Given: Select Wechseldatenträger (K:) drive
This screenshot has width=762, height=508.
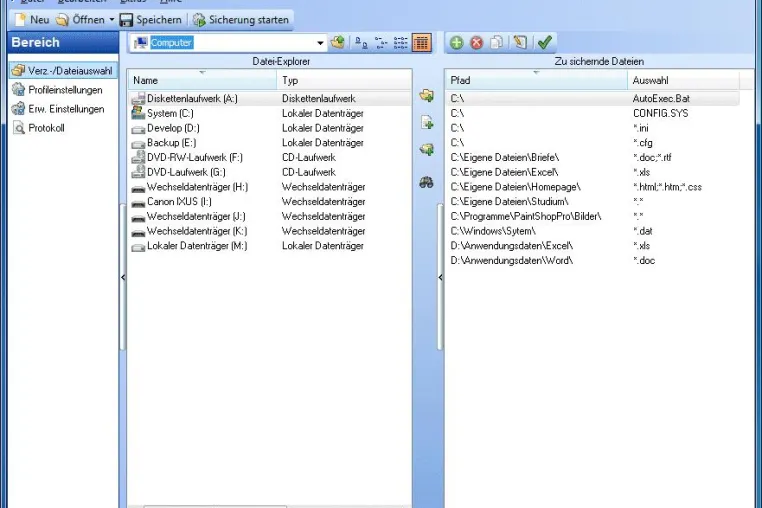Looking at the screenshot, I should [270, 231].
